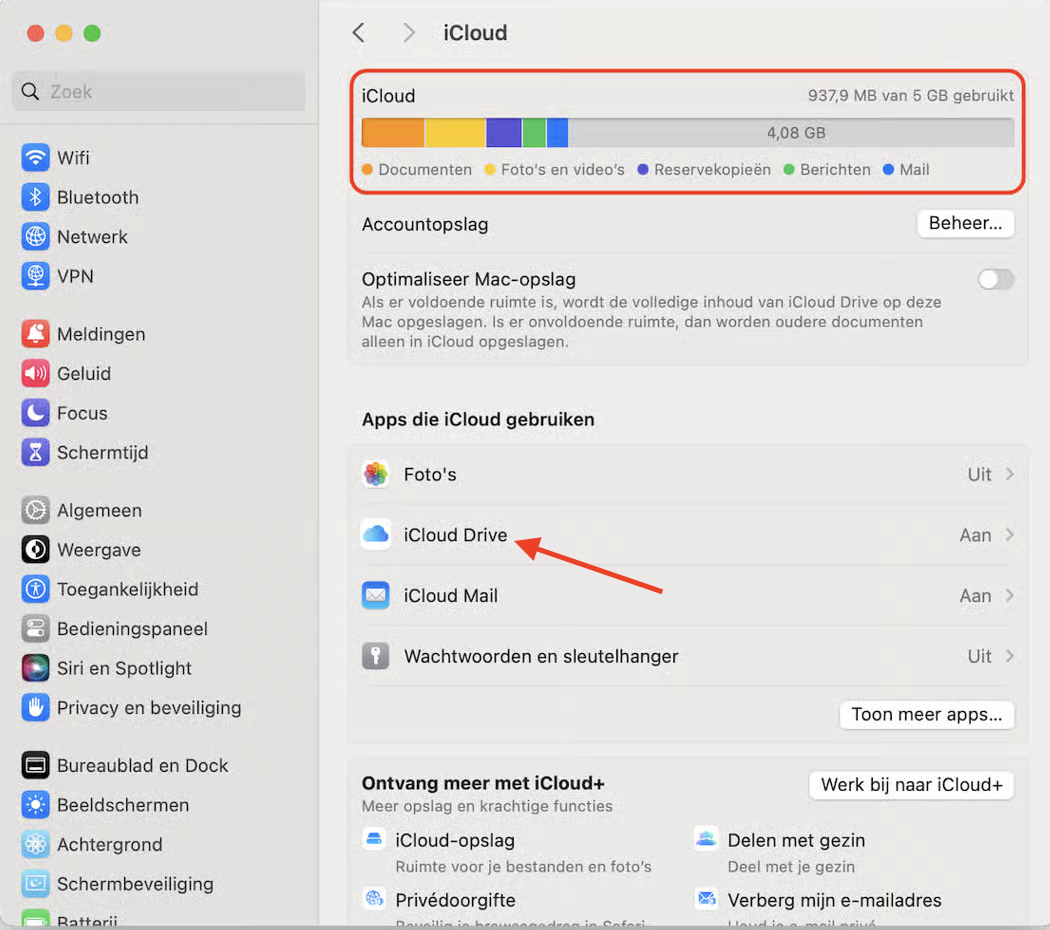Open the Algemeen settings section

click(33, 510)
